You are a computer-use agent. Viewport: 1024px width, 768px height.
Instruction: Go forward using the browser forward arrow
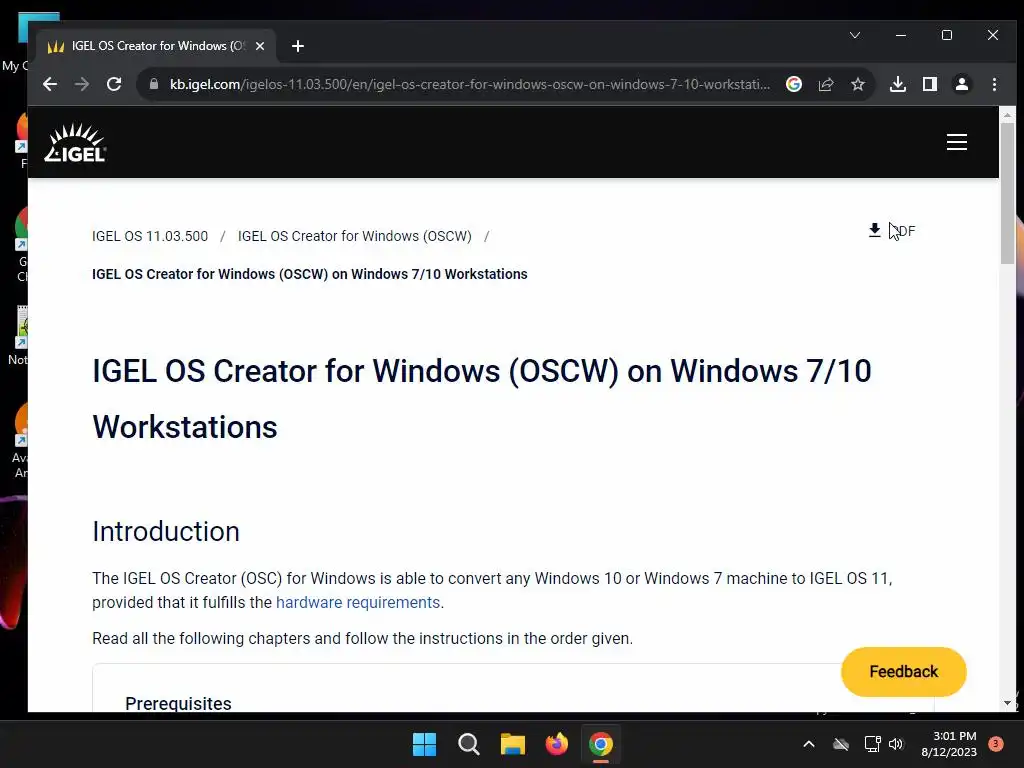point(82,84)
